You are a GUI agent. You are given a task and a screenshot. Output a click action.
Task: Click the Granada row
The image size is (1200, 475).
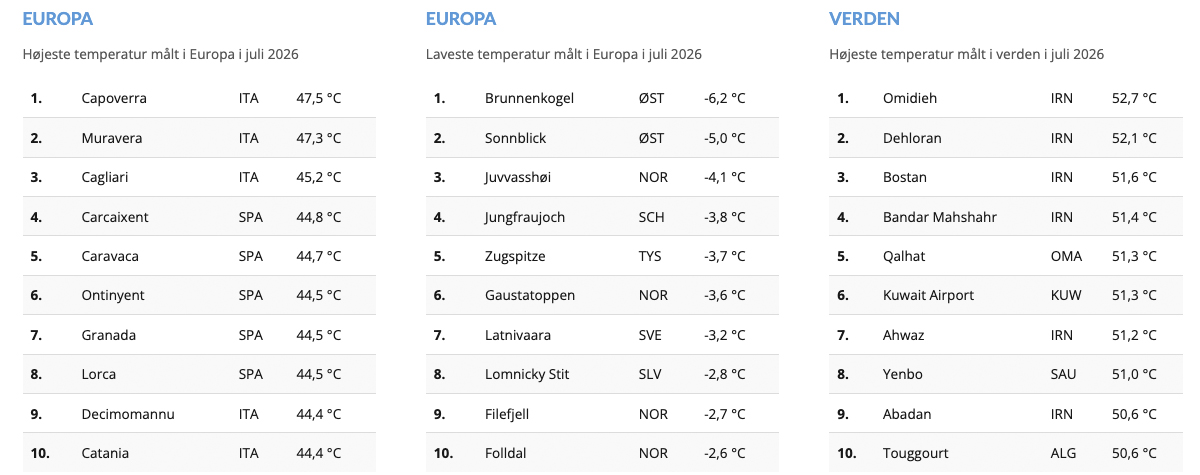coord(199,335)
